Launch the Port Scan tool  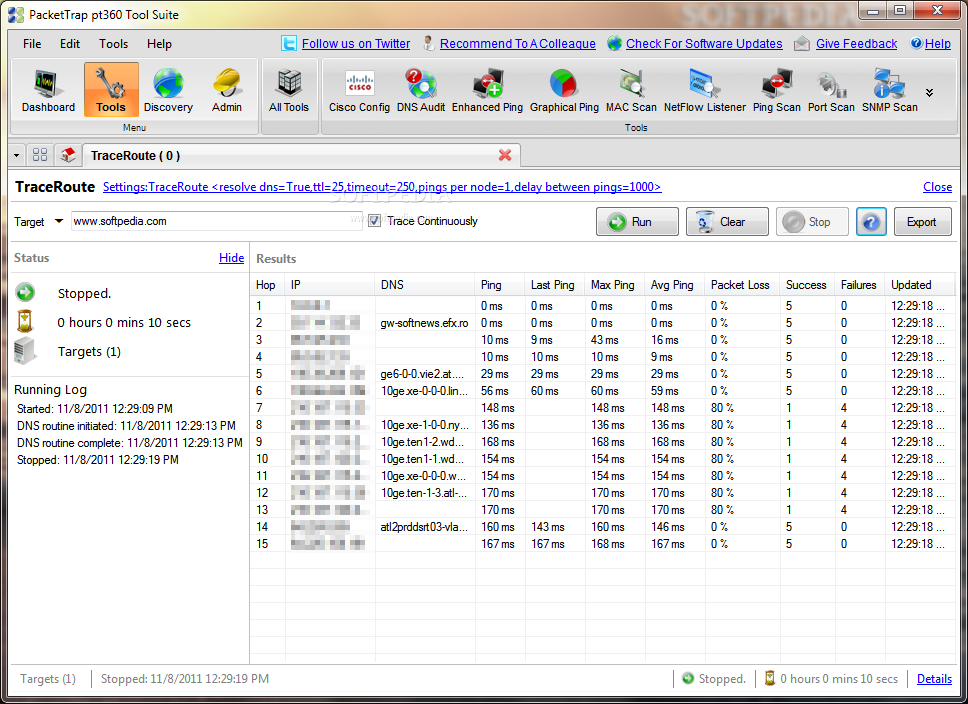831,91
